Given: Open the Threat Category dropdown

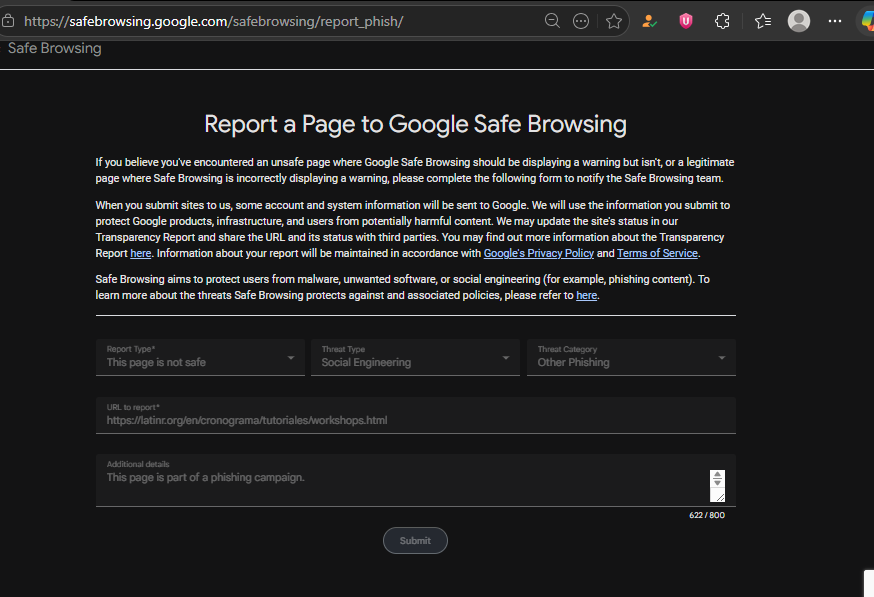Looking at the screenshot, I should tap(631, 357).
